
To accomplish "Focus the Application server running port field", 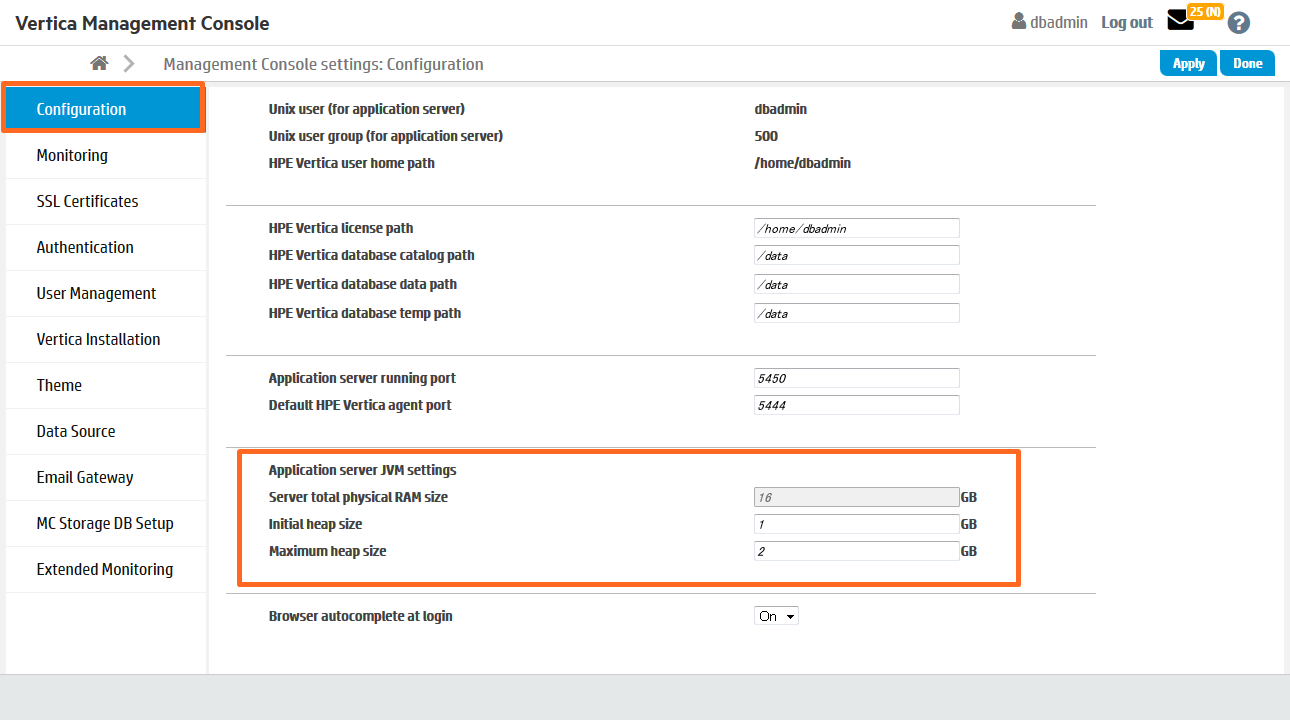I will point(856,378).
